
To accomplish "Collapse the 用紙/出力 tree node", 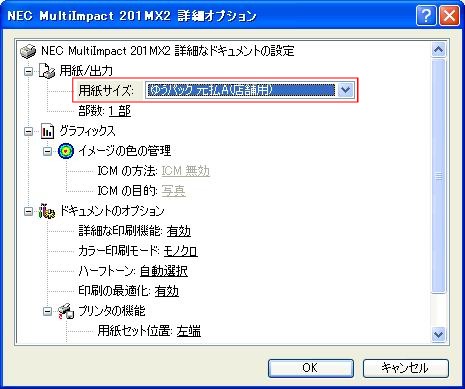I will pyautogui.click(x=29, y=71).
